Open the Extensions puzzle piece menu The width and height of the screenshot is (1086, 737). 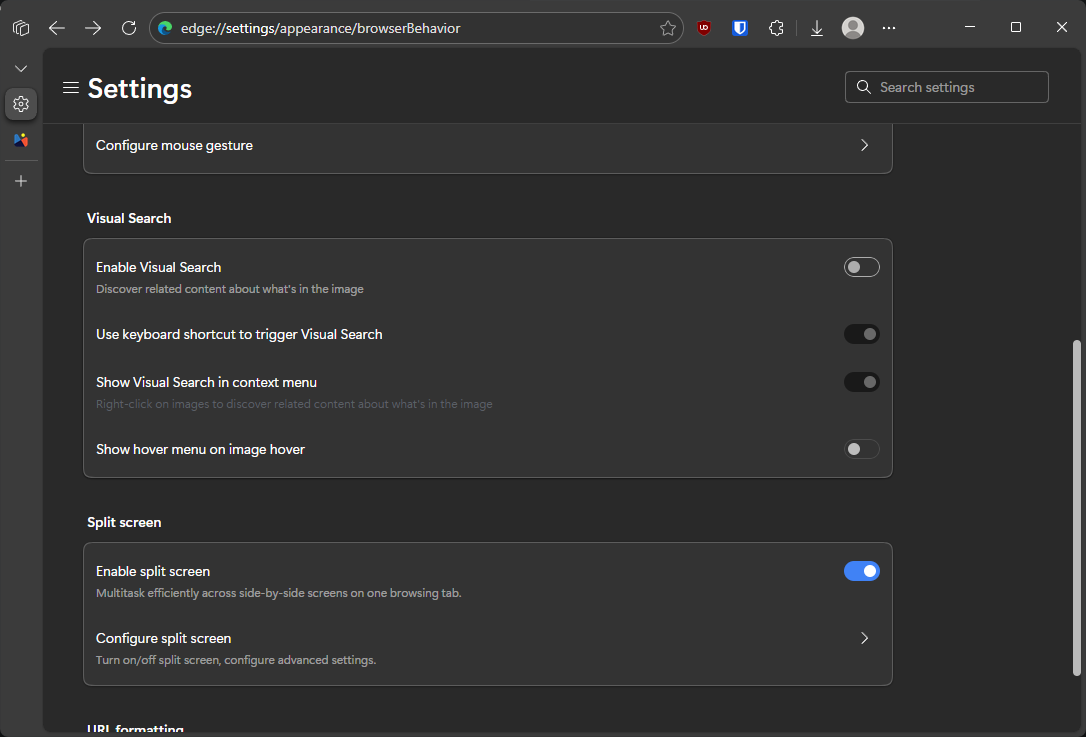(776, 28)
